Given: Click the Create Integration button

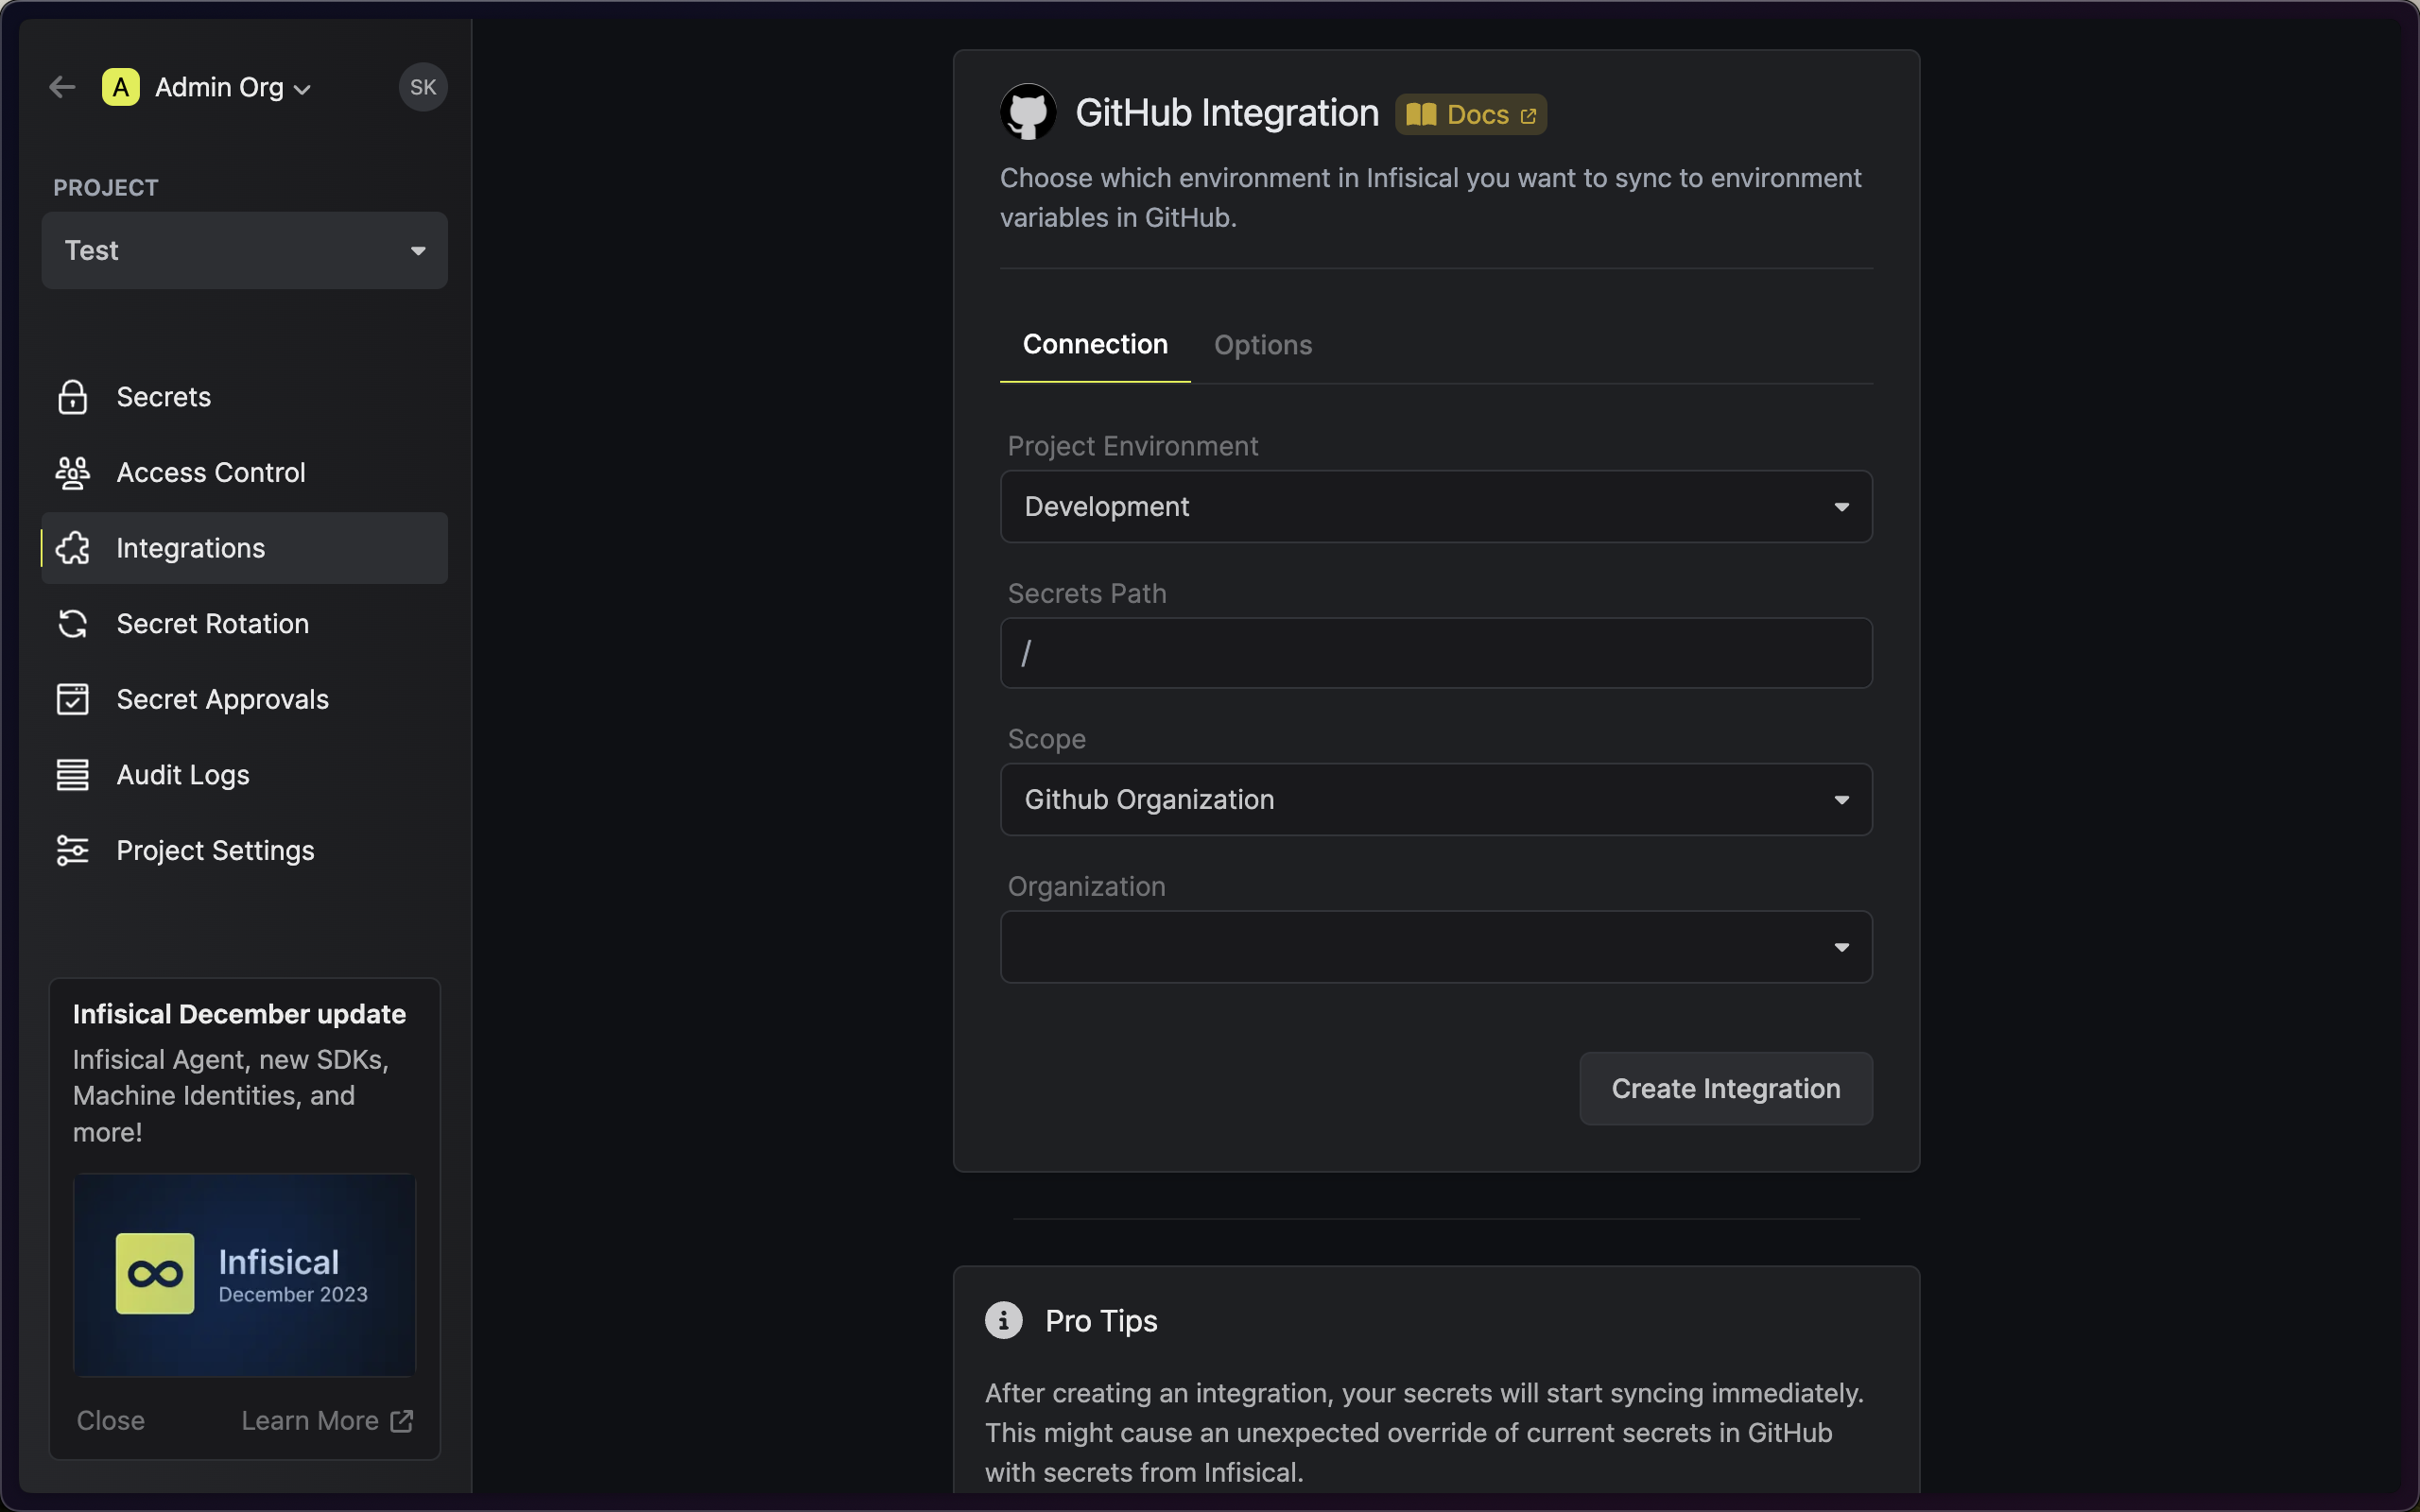Looking at the screenshot, I should coord(1726,1088).
